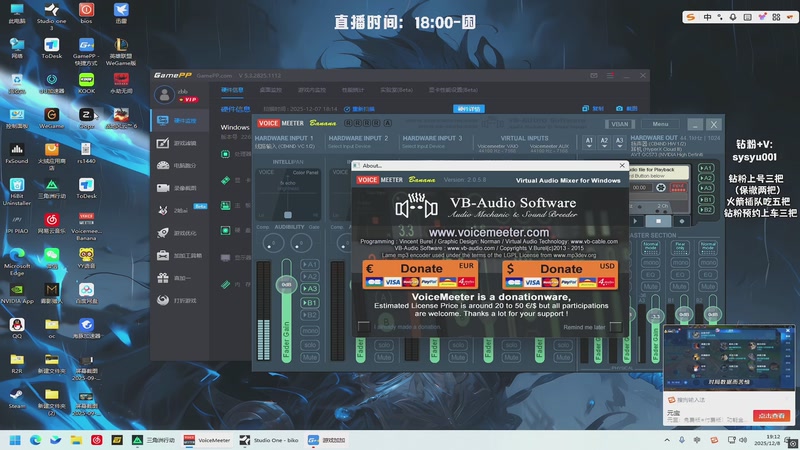Open the Lab (Beta) tab in GamePP

coord(396,90)
